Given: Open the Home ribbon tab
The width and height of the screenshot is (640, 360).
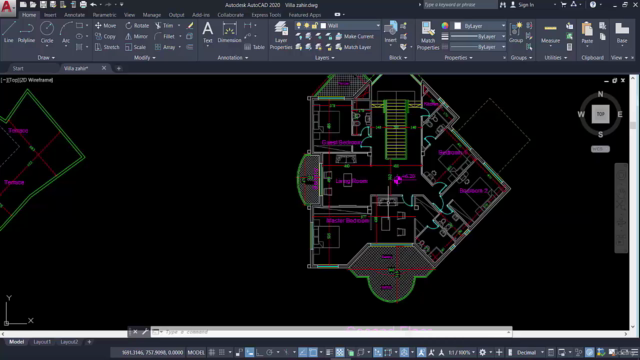Looking at the screenshot, I should coord(29,15).
